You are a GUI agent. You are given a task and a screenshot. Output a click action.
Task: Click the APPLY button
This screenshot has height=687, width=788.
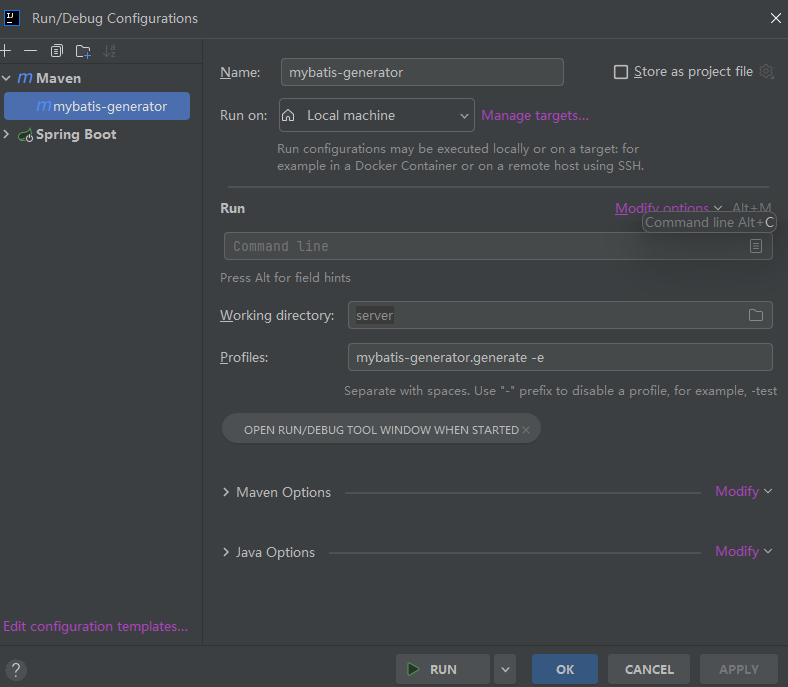[739, 669]
